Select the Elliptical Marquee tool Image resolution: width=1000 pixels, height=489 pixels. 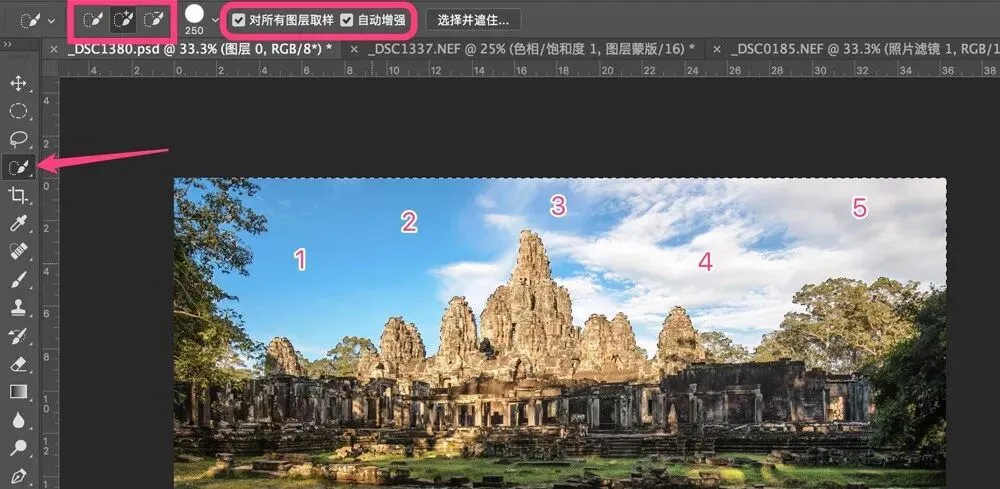(x=18, y=111)
